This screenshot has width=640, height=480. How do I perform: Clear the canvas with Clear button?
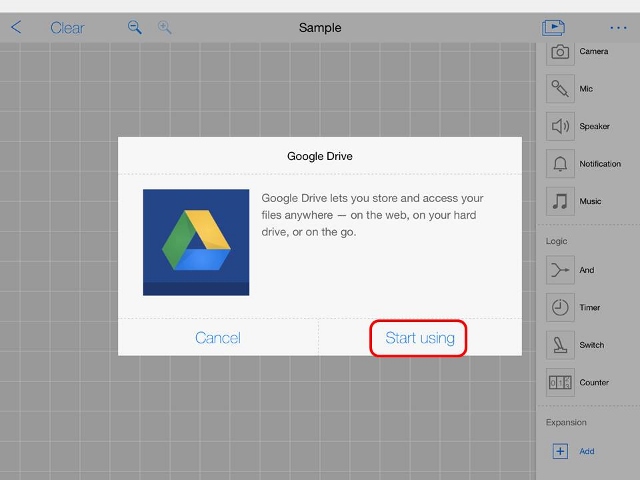coord(67,28)
